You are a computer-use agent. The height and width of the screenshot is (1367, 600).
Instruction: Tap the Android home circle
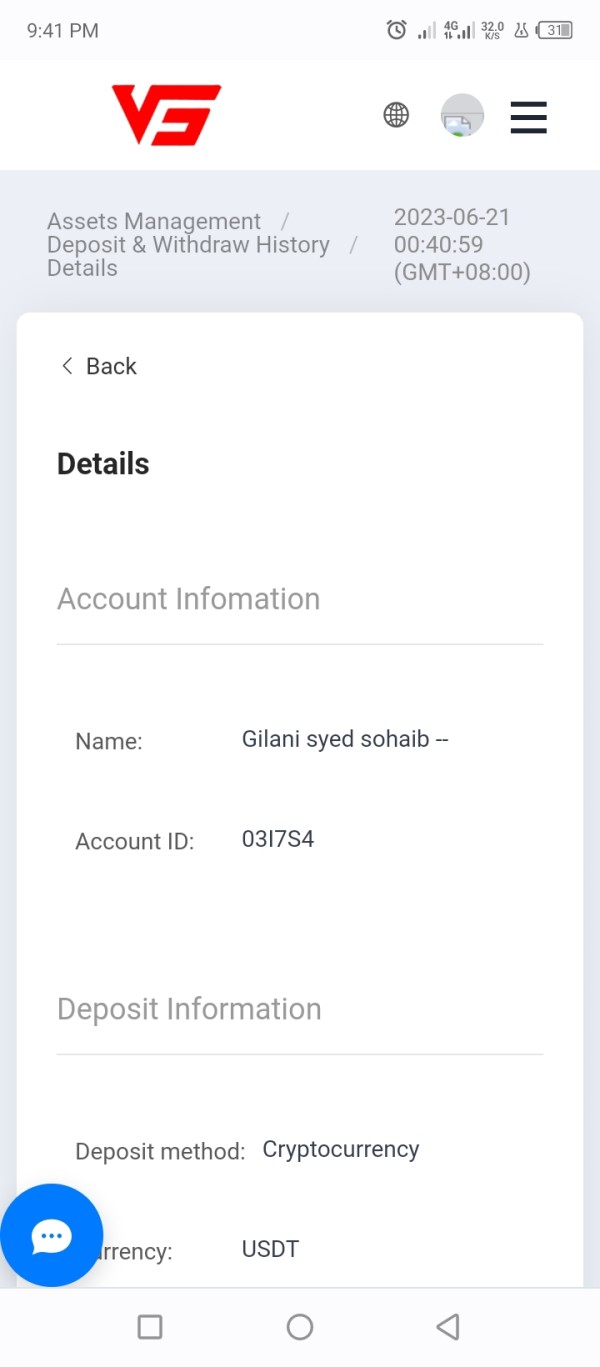click(300, 1327)
